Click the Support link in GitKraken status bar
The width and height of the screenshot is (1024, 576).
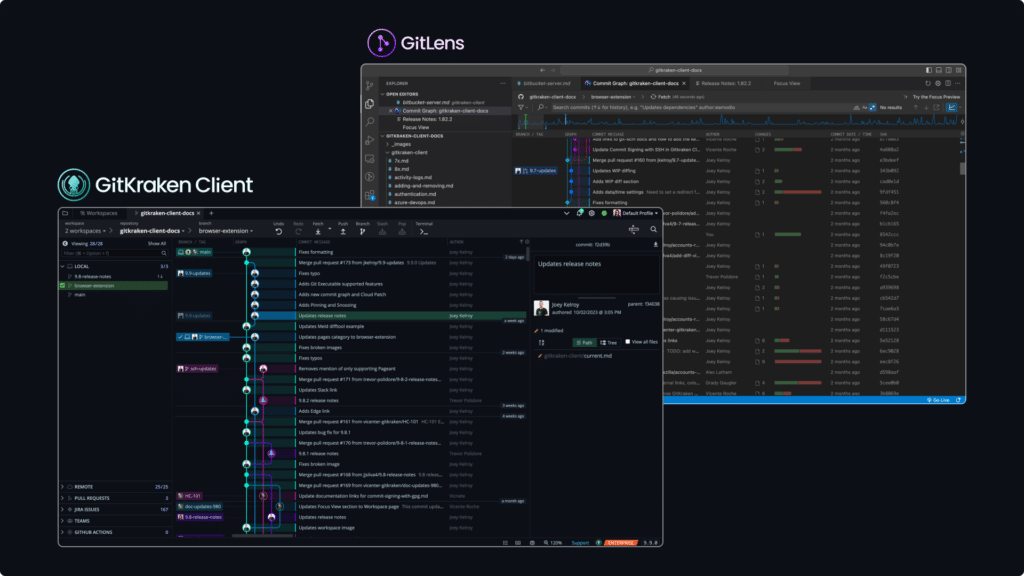point(580,543)
